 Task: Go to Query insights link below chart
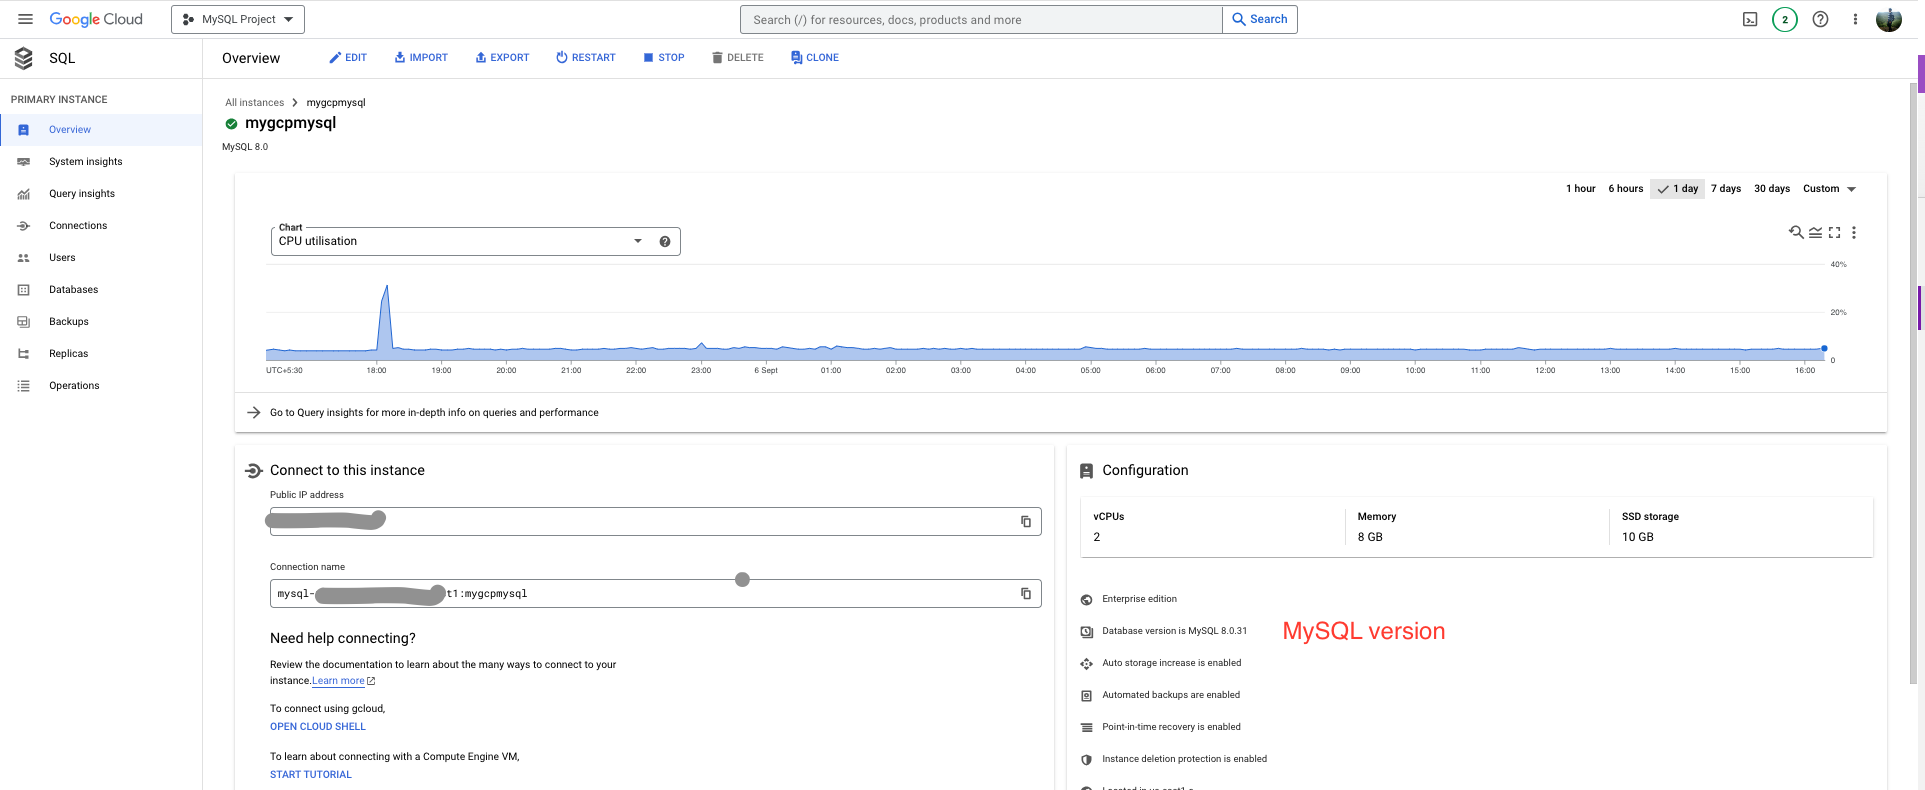pyautogui.click(x=434, y=413)
